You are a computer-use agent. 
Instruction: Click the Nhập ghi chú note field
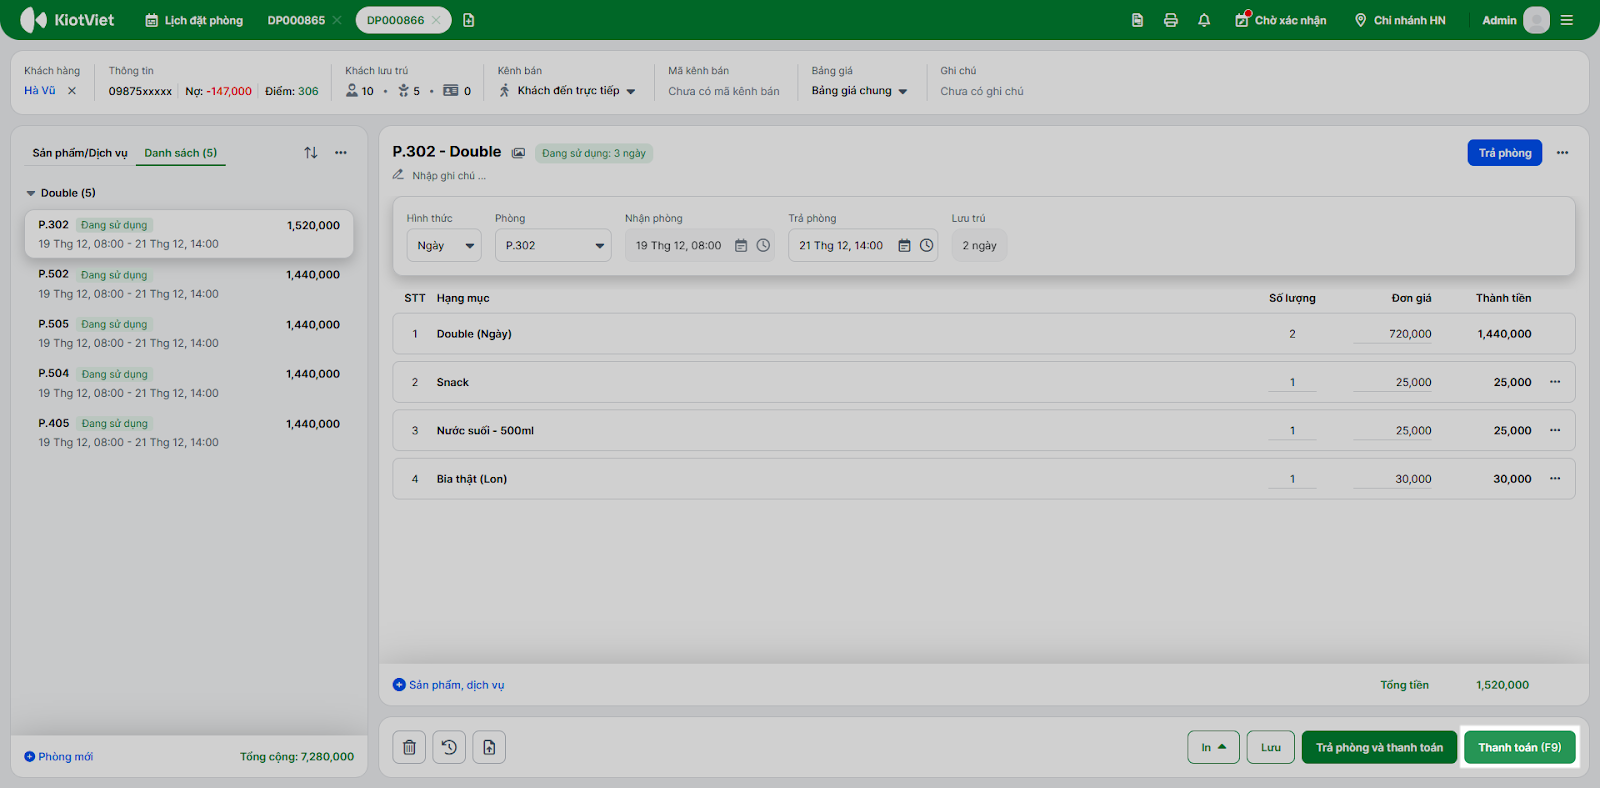tap(449, 175)
